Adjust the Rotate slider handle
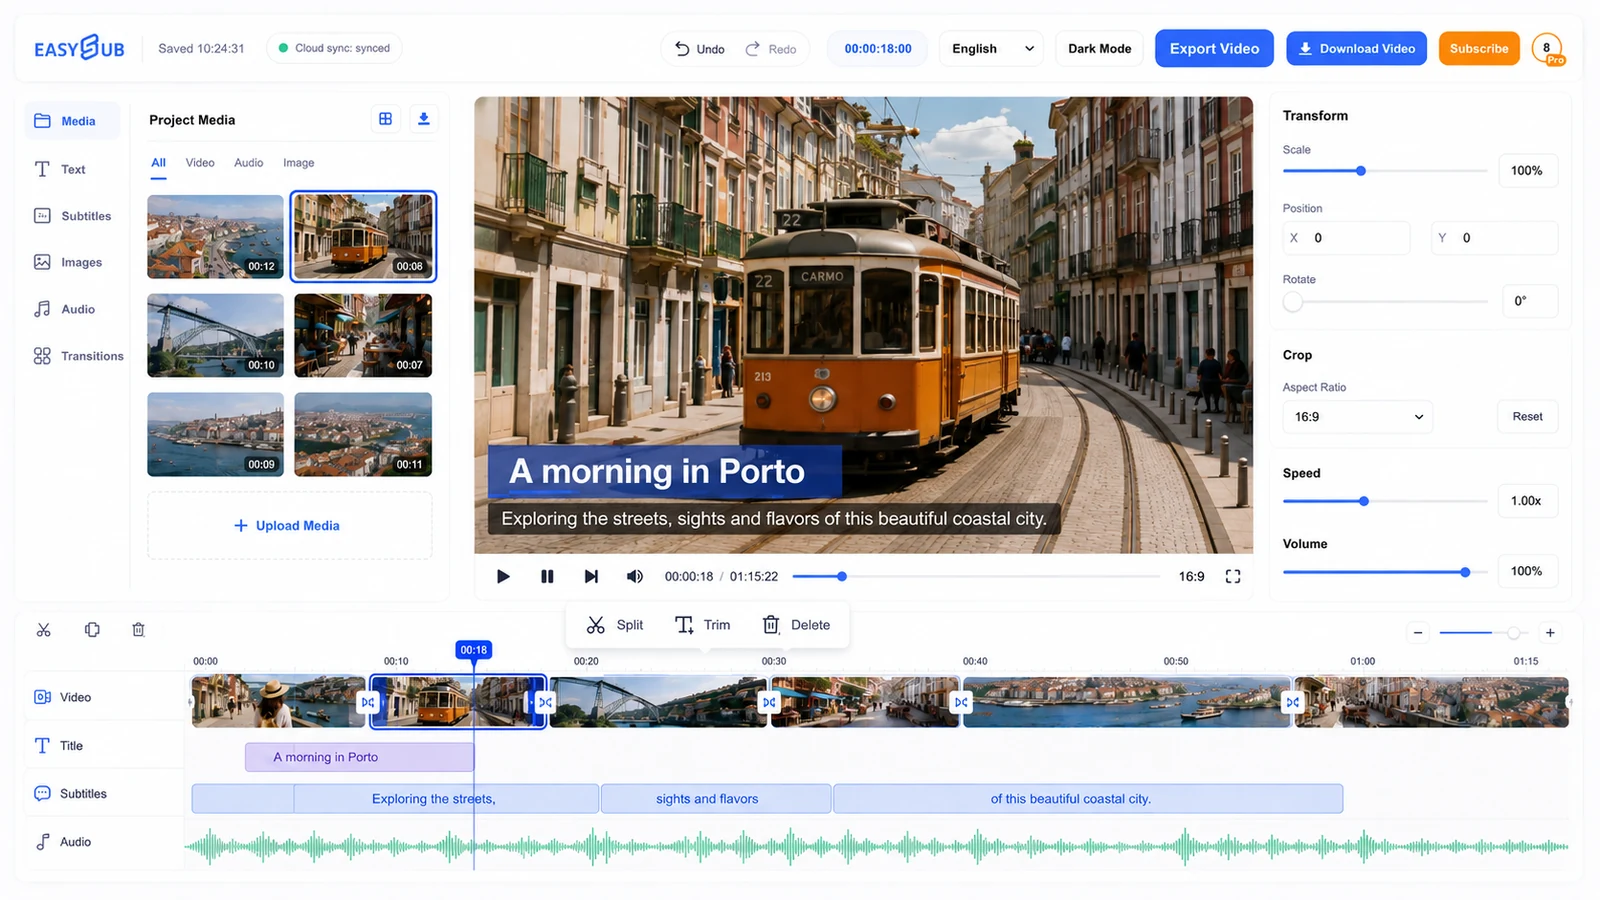Viewport: 1600px width, 900px height. (x=1293, y=302)
